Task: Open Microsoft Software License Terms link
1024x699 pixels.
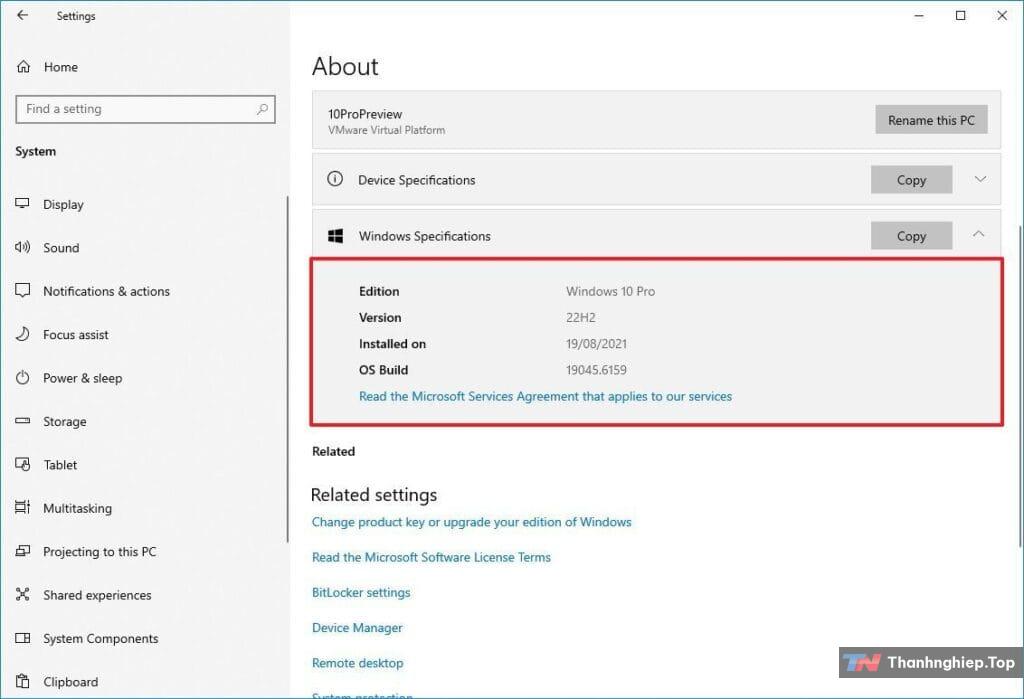Action: click(x=431, y=557)
